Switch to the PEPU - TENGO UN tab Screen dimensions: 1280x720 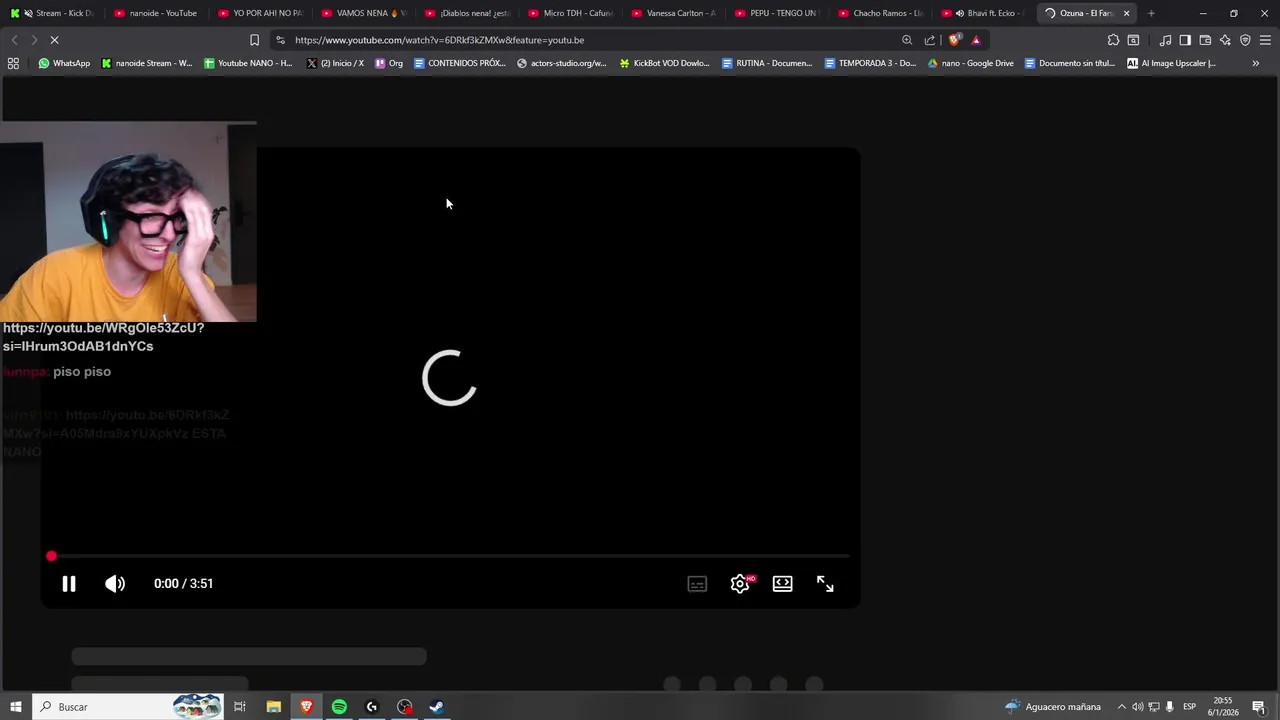pos(776,13)
